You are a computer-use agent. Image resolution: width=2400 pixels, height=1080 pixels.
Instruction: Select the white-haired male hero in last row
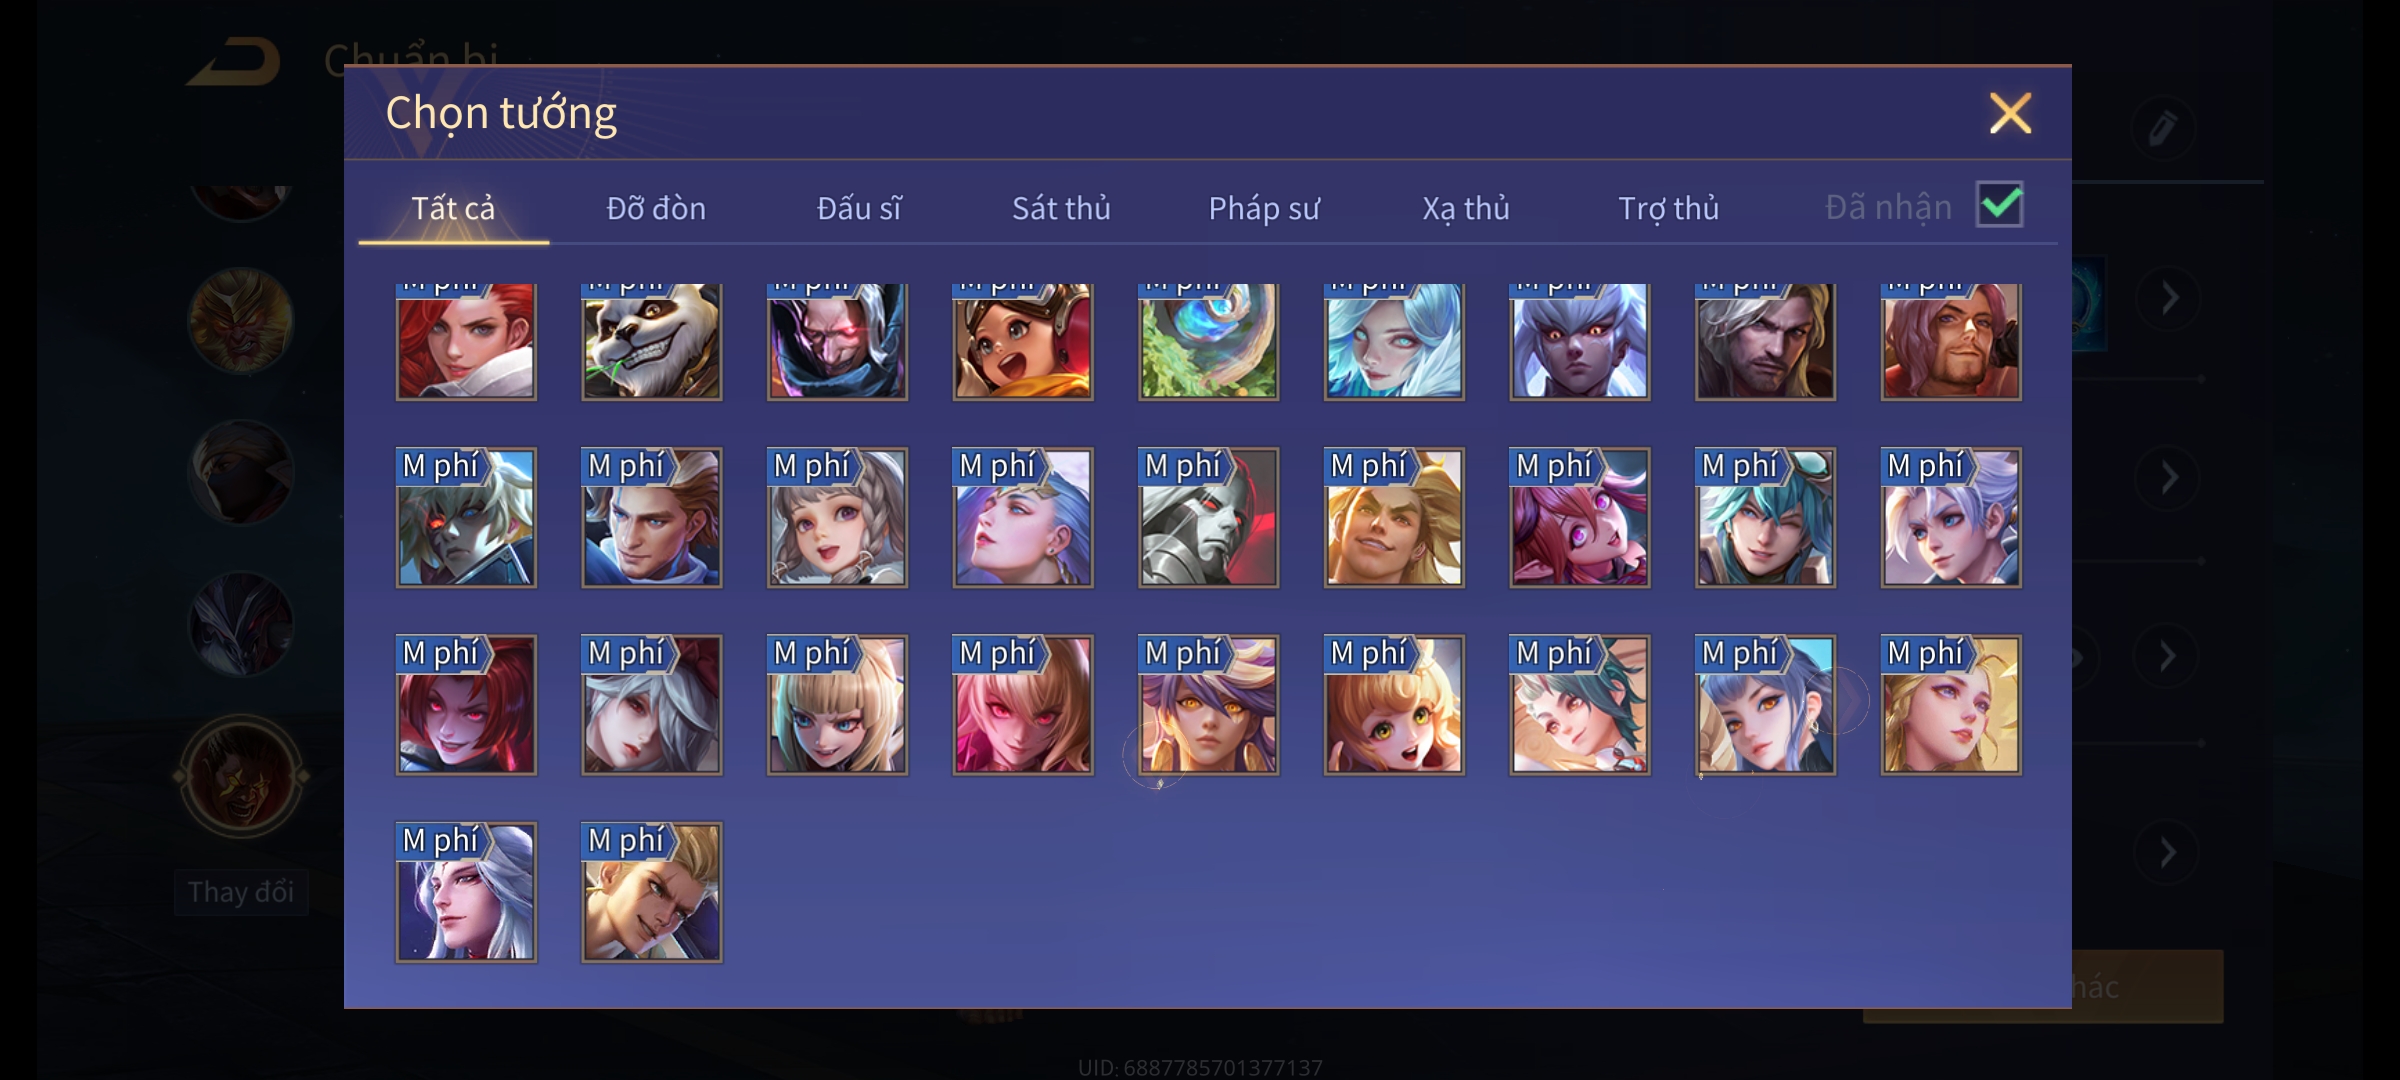click(x=466, y=892)
